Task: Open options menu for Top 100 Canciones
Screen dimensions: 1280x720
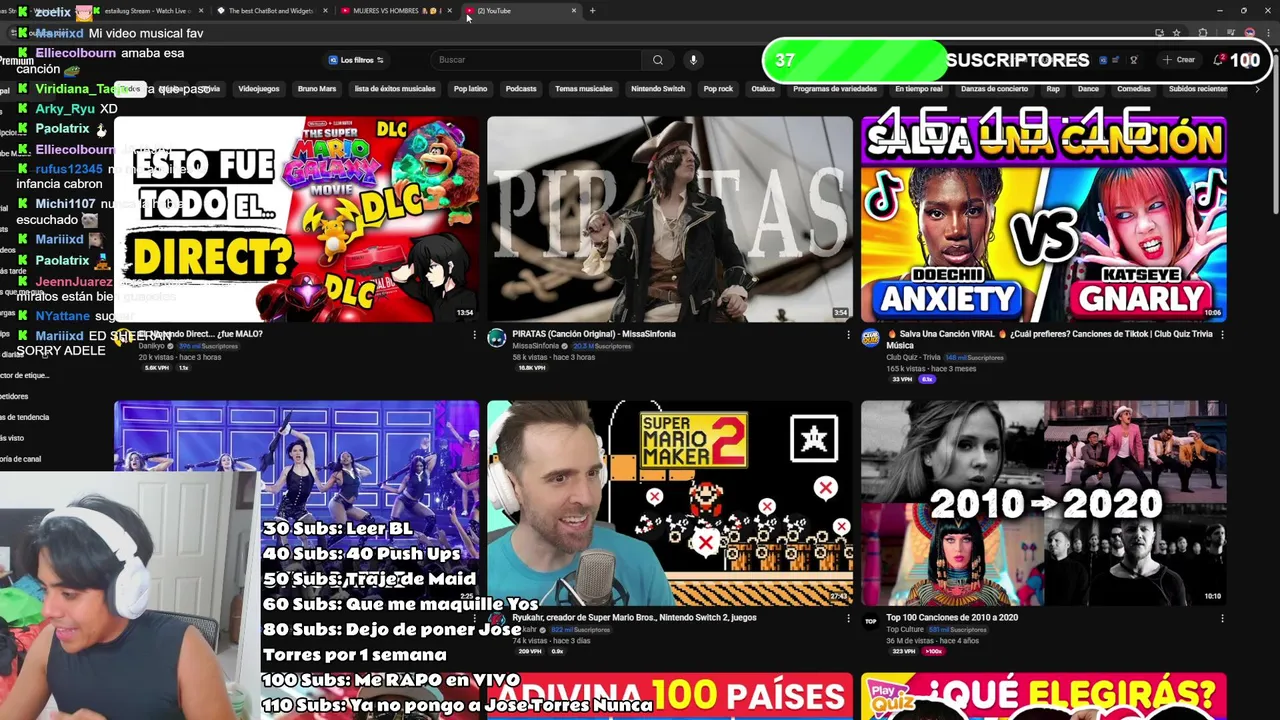Action: 1222,619
